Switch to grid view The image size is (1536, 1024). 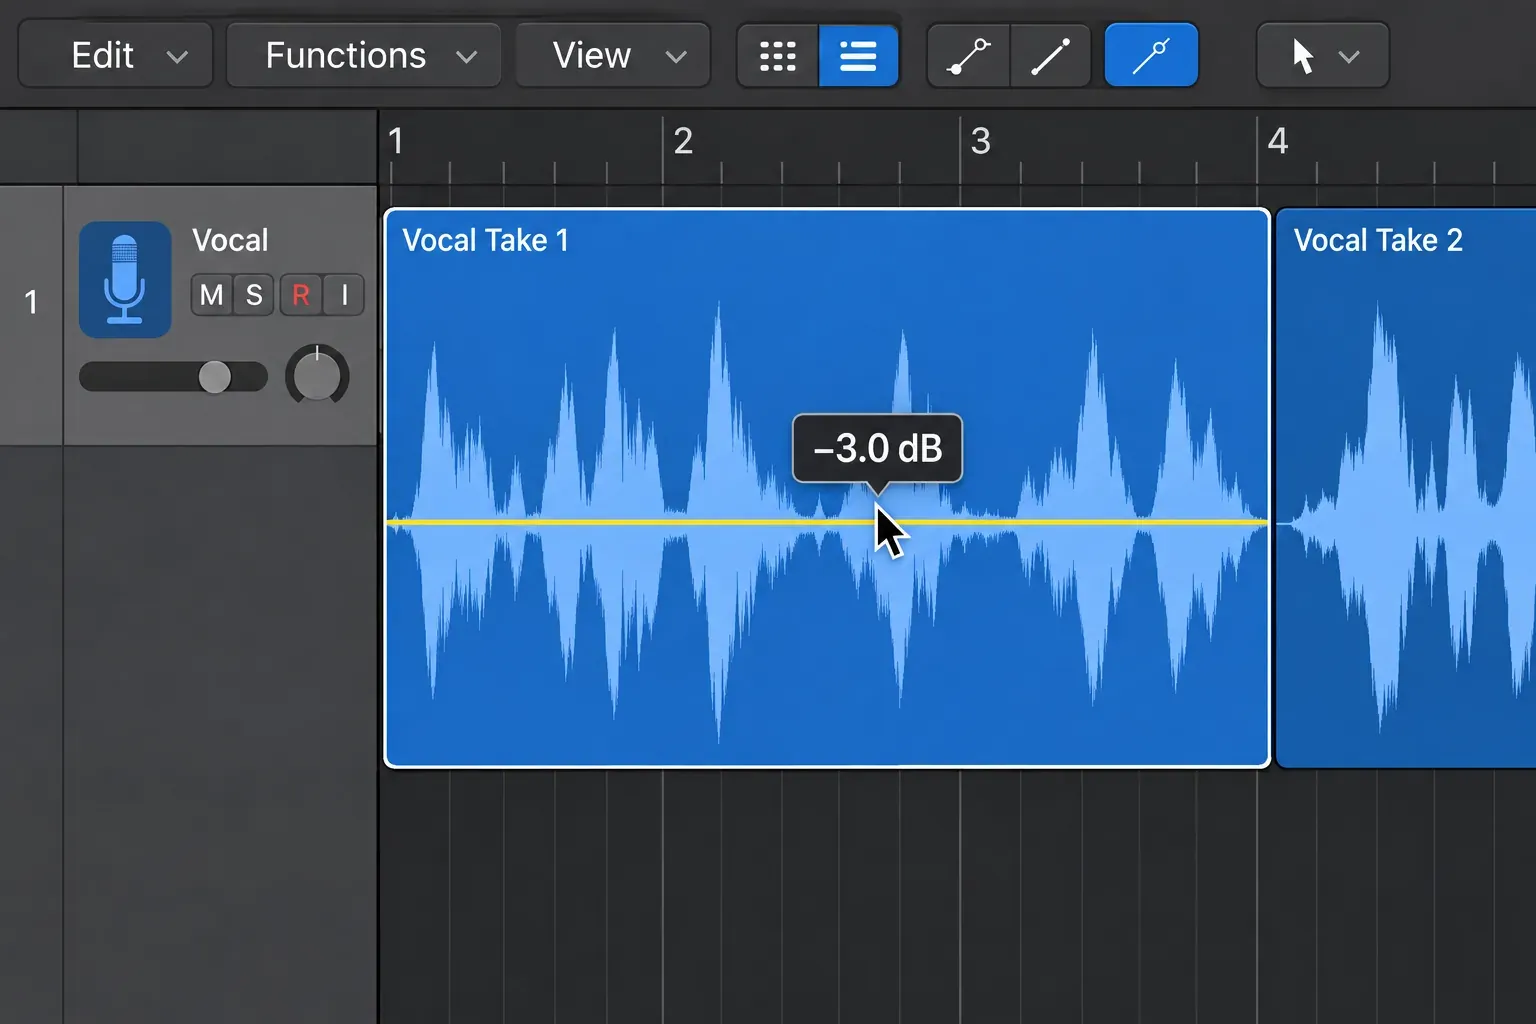pos(778,55)
